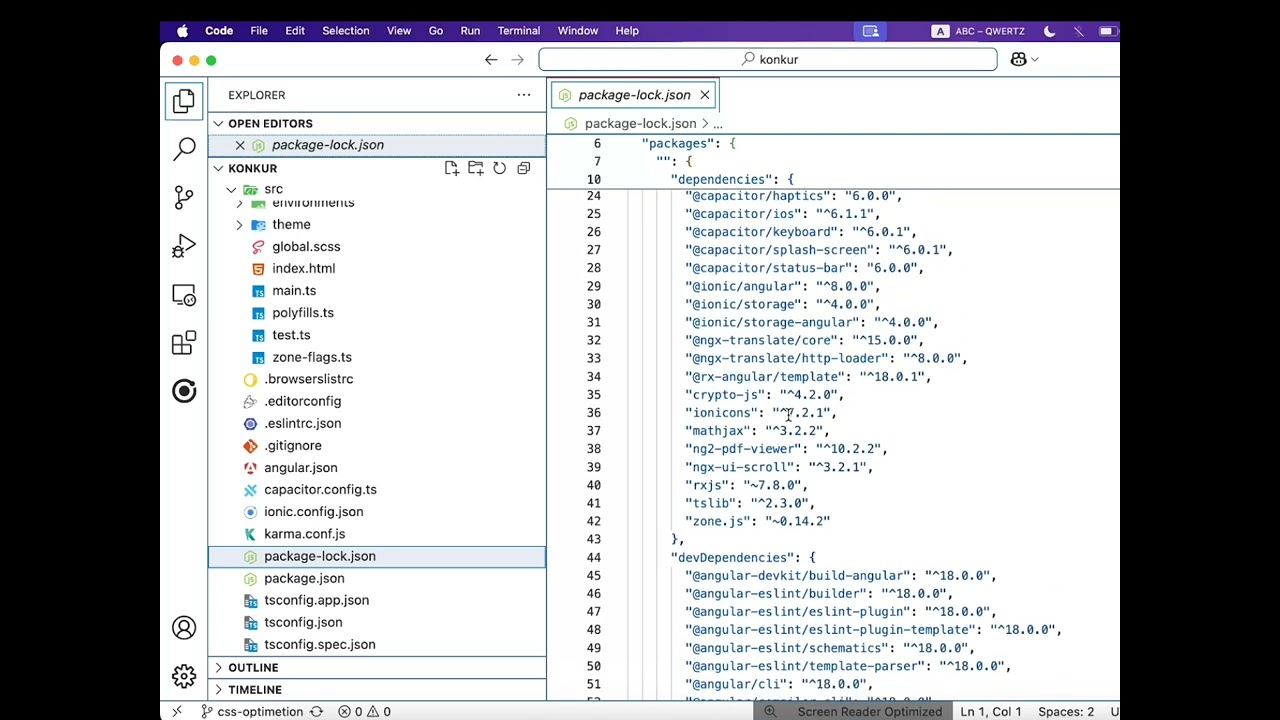Screen dimensions: 1280x720
Task: Click the breadcrumb ellipsis segment
Action: coord(718,123)
